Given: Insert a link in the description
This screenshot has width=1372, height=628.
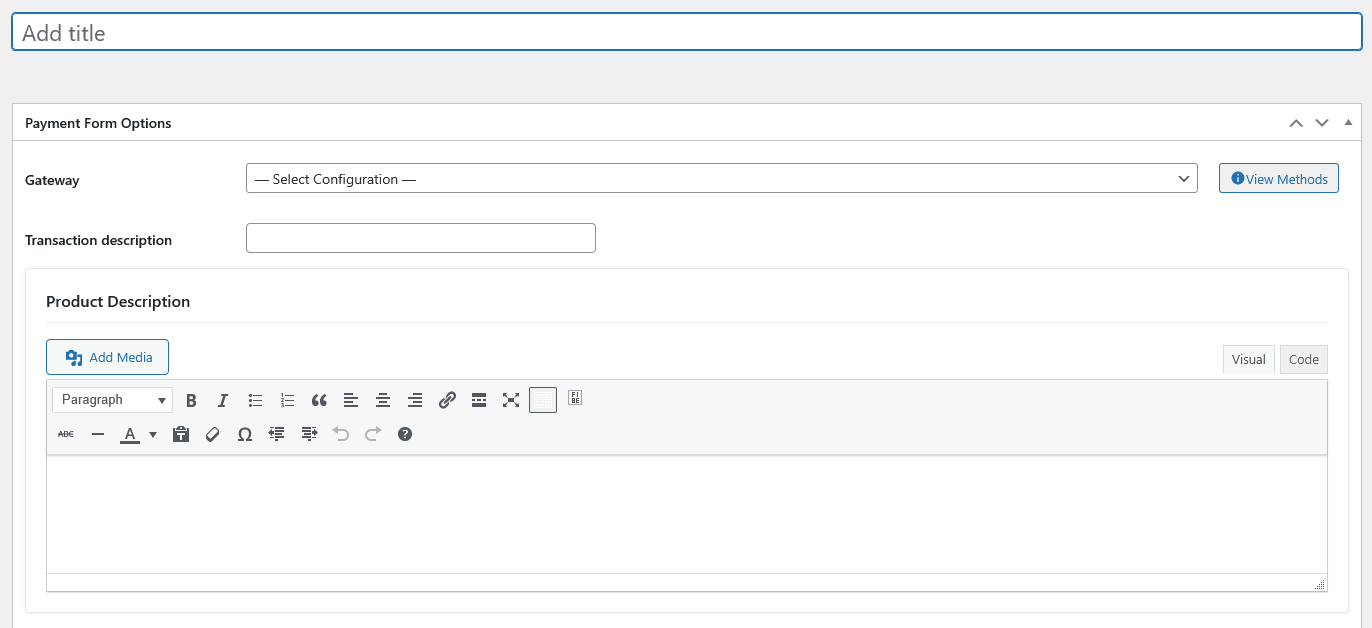Looking at the screenshot, I should [x=447, y=400].
